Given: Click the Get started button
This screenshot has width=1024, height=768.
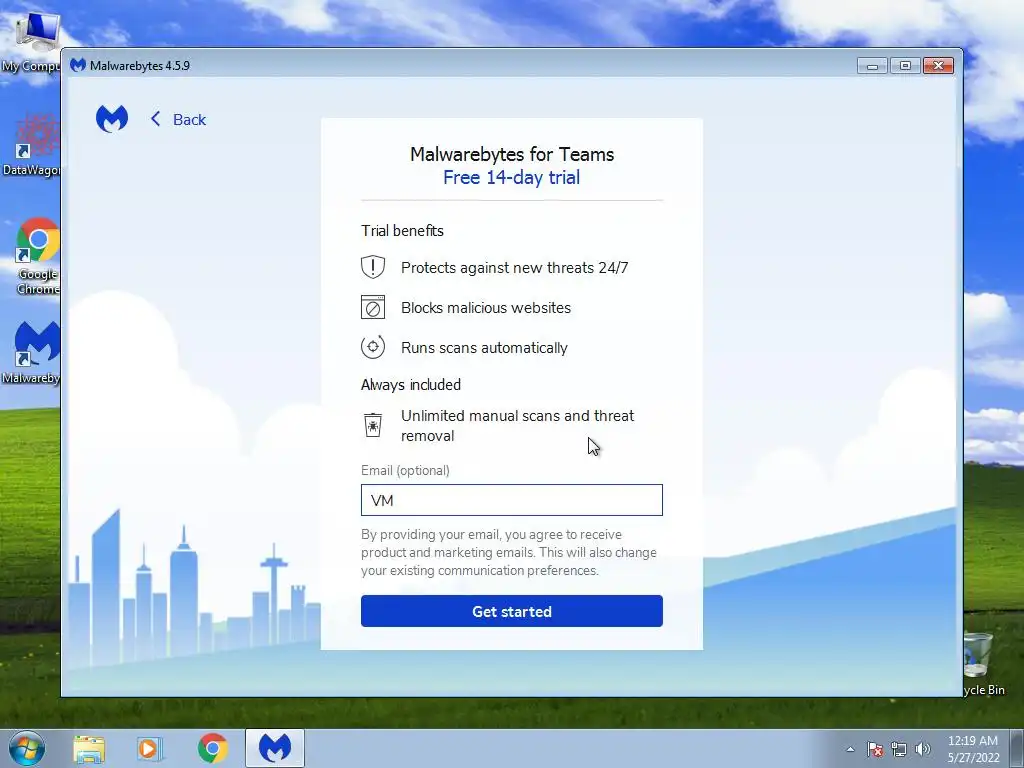Looking at the screenshot, I should 511,611.
